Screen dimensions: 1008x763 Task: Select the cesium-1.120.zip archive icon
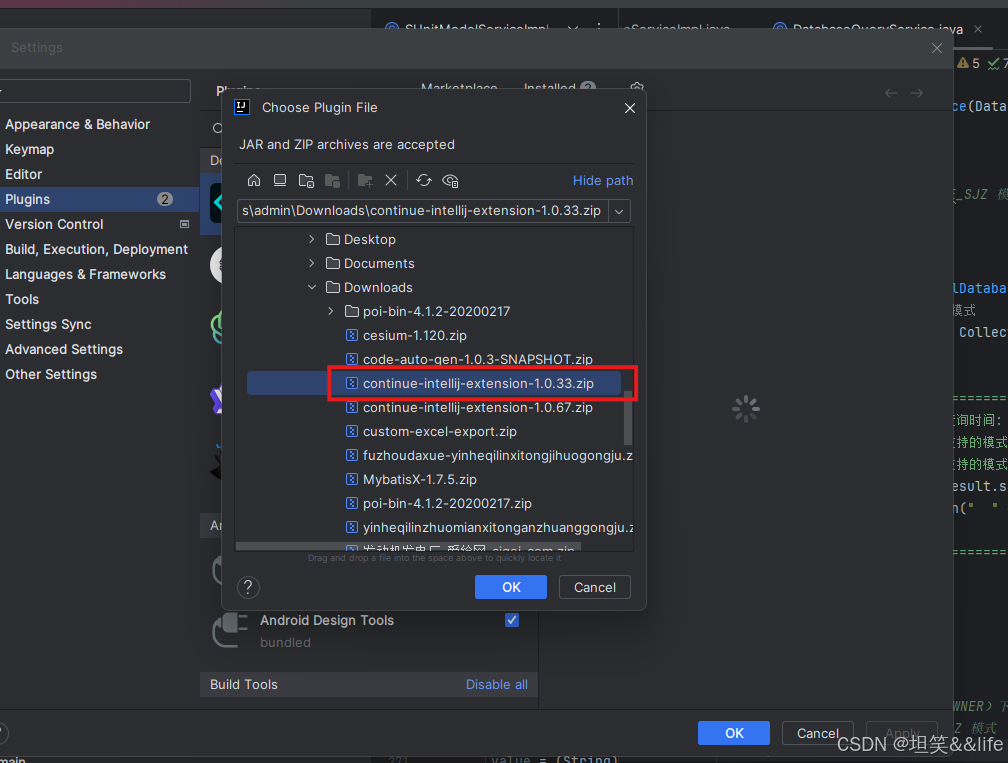click(352, 335)
